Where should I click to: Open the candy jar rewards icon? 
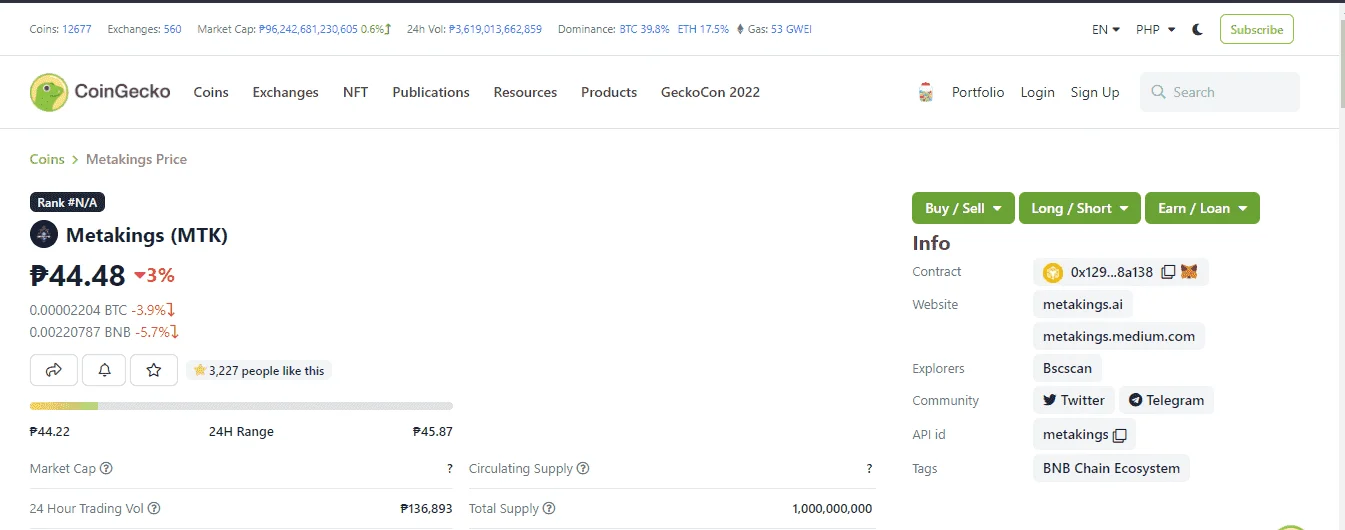point(925,92)
